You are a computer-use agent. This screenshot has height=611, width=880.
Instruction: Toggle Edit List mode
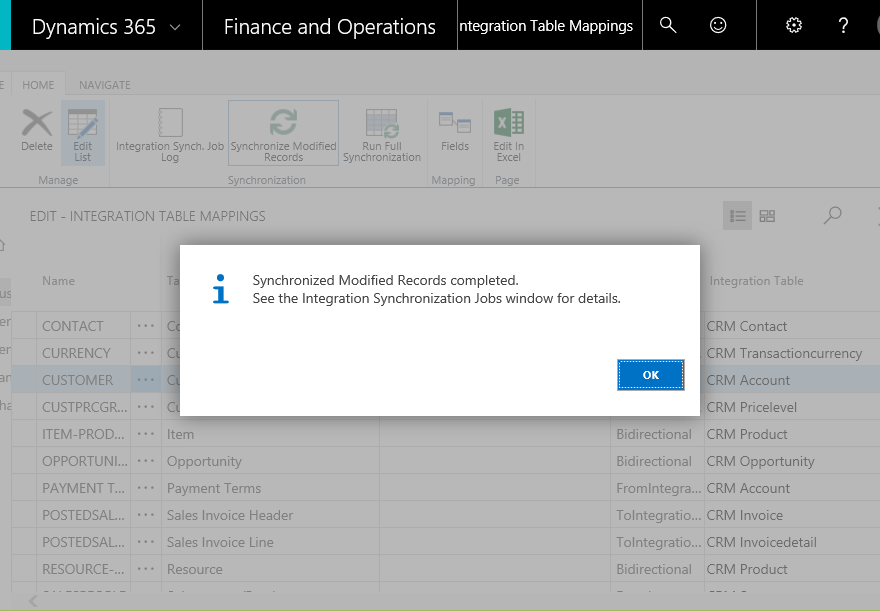[82, 134]
